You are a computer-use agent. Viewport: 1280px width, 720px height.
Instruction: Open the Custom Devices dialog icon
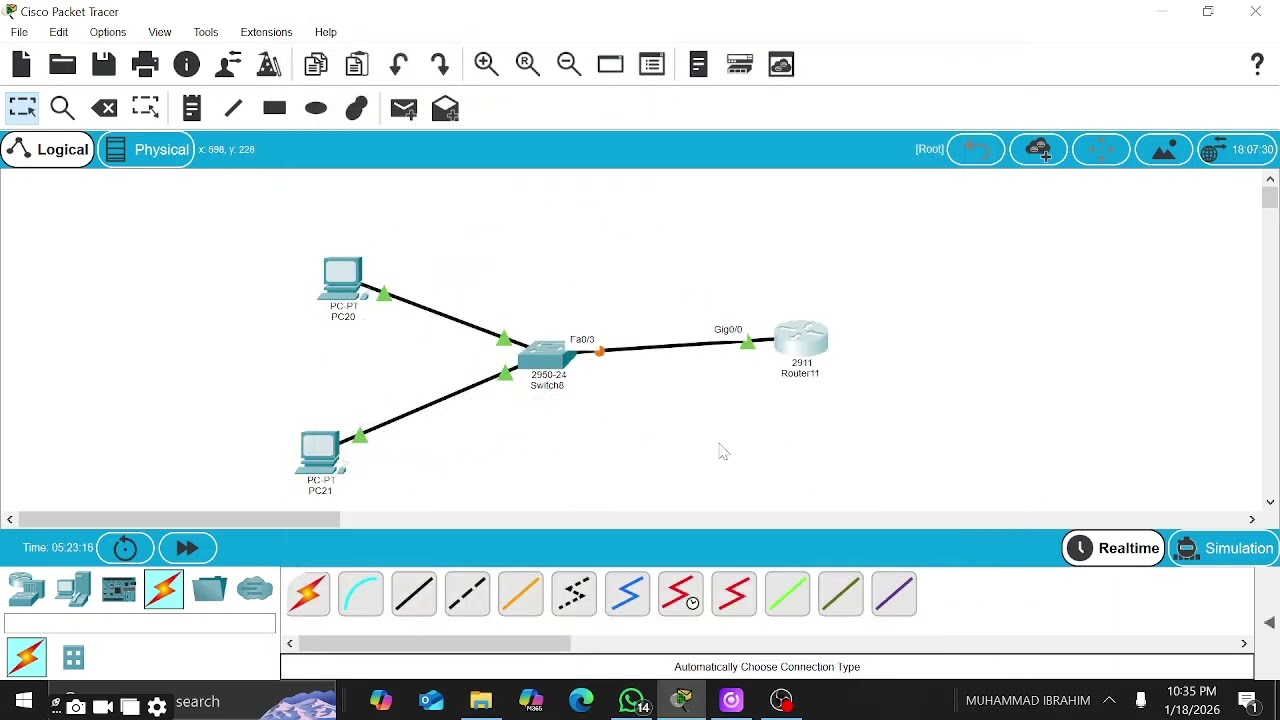(x=652, y=65)
